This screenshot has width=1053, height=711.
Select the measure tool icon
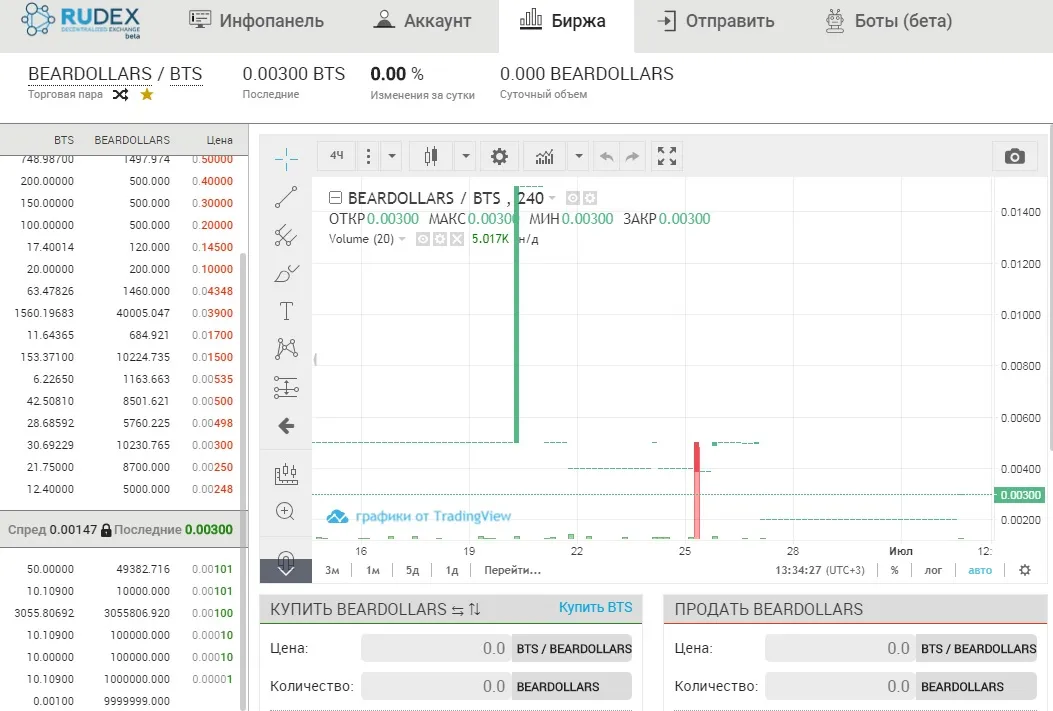[286, 474]
